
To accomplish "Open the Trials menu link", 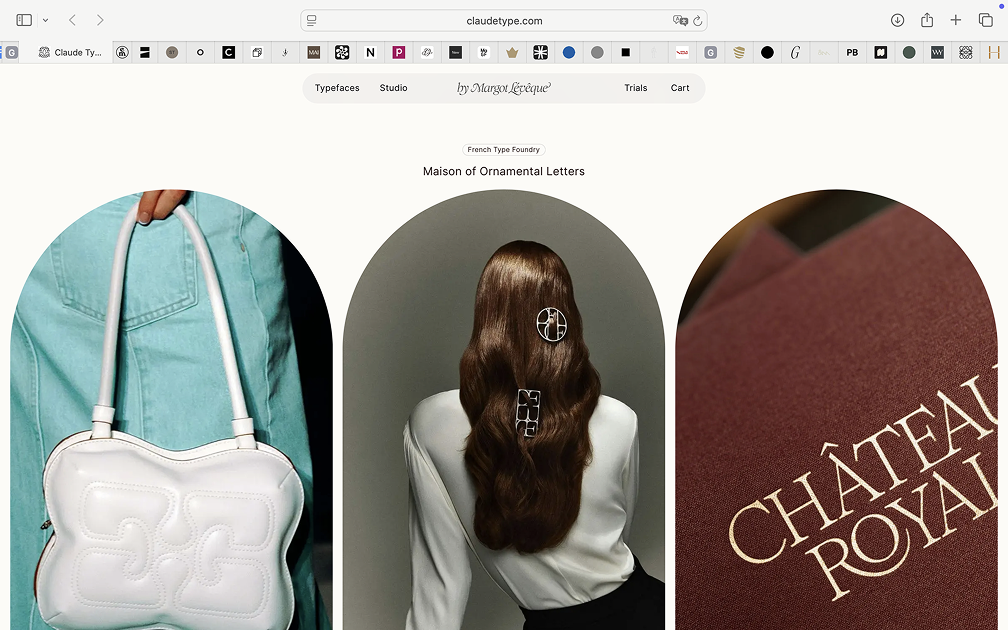I will coord(636,88).
